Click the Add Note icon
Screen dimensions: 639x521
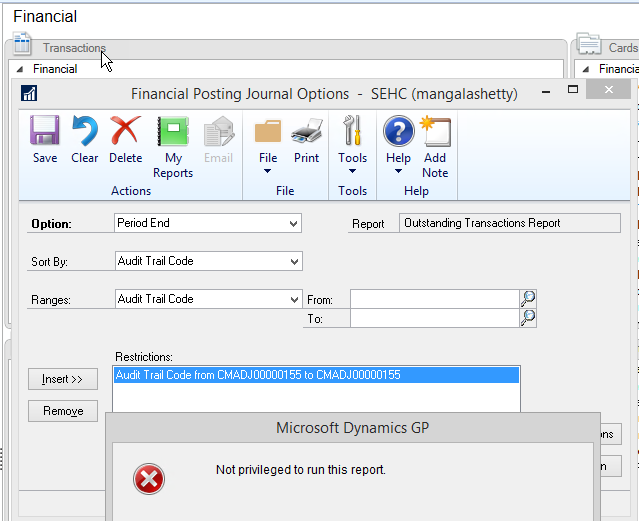pyautogui.click(x=435, y=131)
